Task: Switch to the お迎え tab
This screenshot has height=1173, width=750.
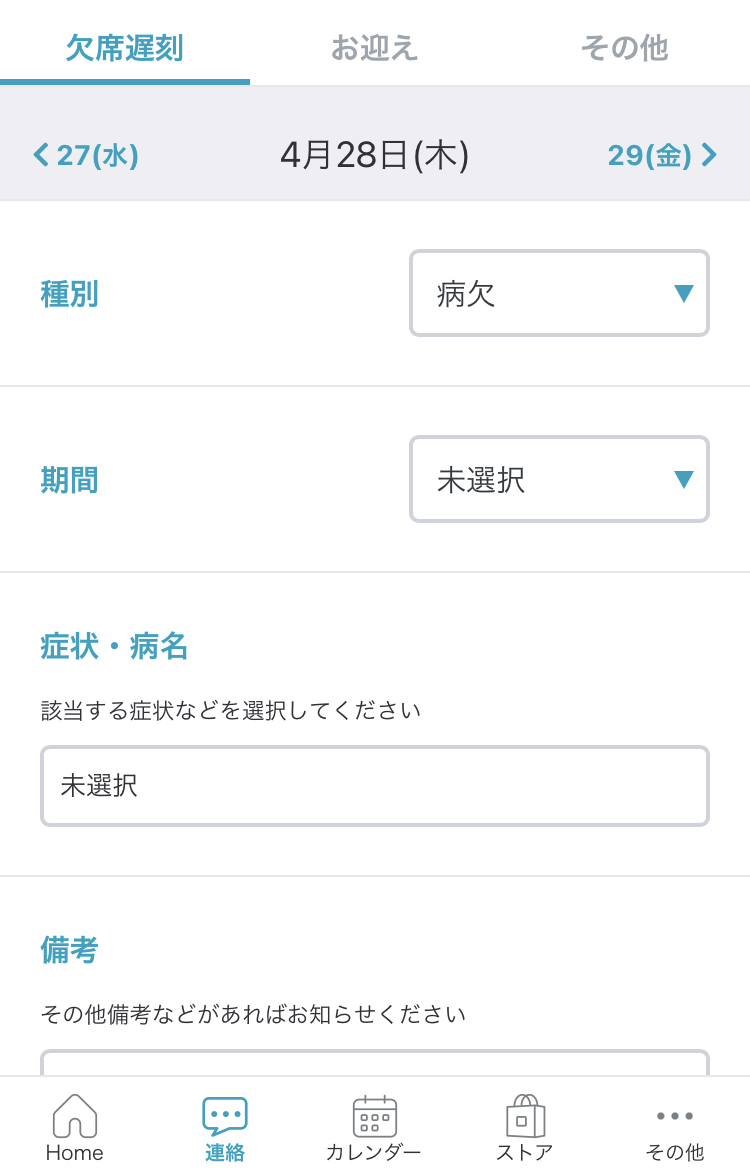Action: pos(374,48)
